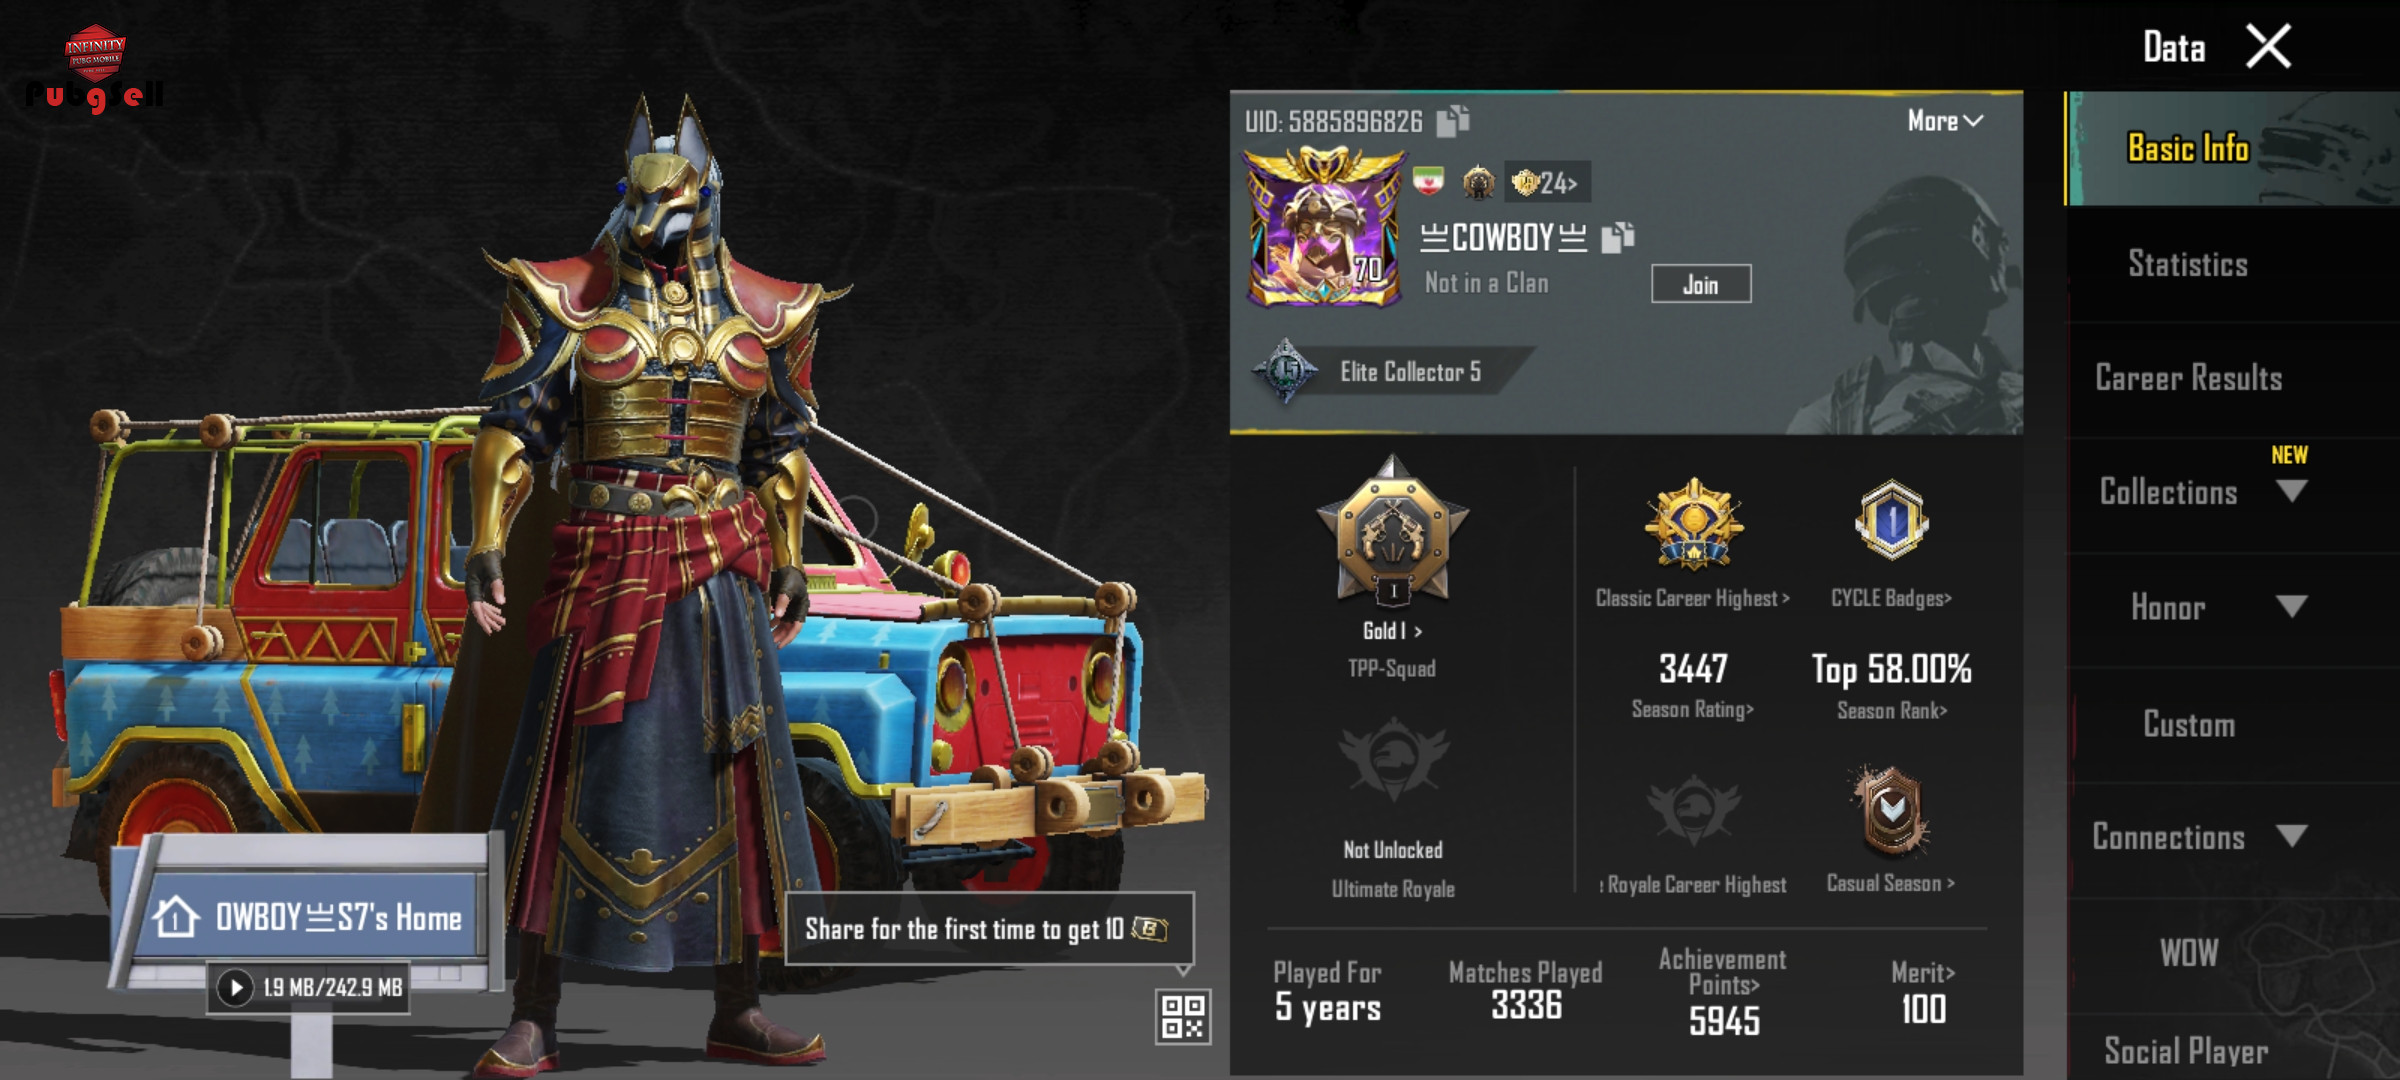Expand the Honor submenu arrow

(x=2291, y=606)
